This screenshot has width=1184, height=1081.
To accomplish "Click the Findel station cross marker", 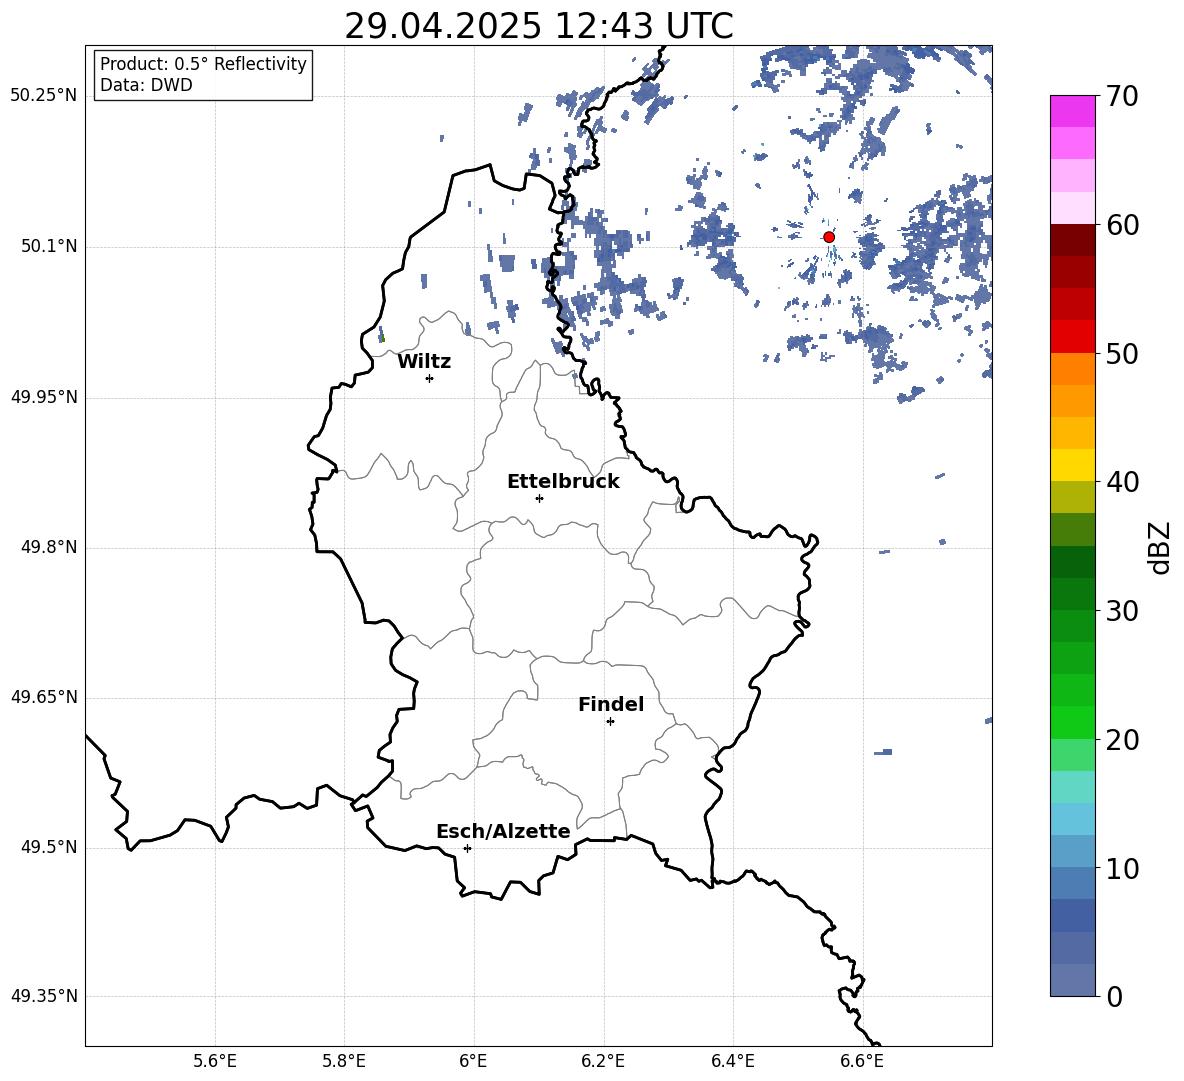I will pos(610,722).
